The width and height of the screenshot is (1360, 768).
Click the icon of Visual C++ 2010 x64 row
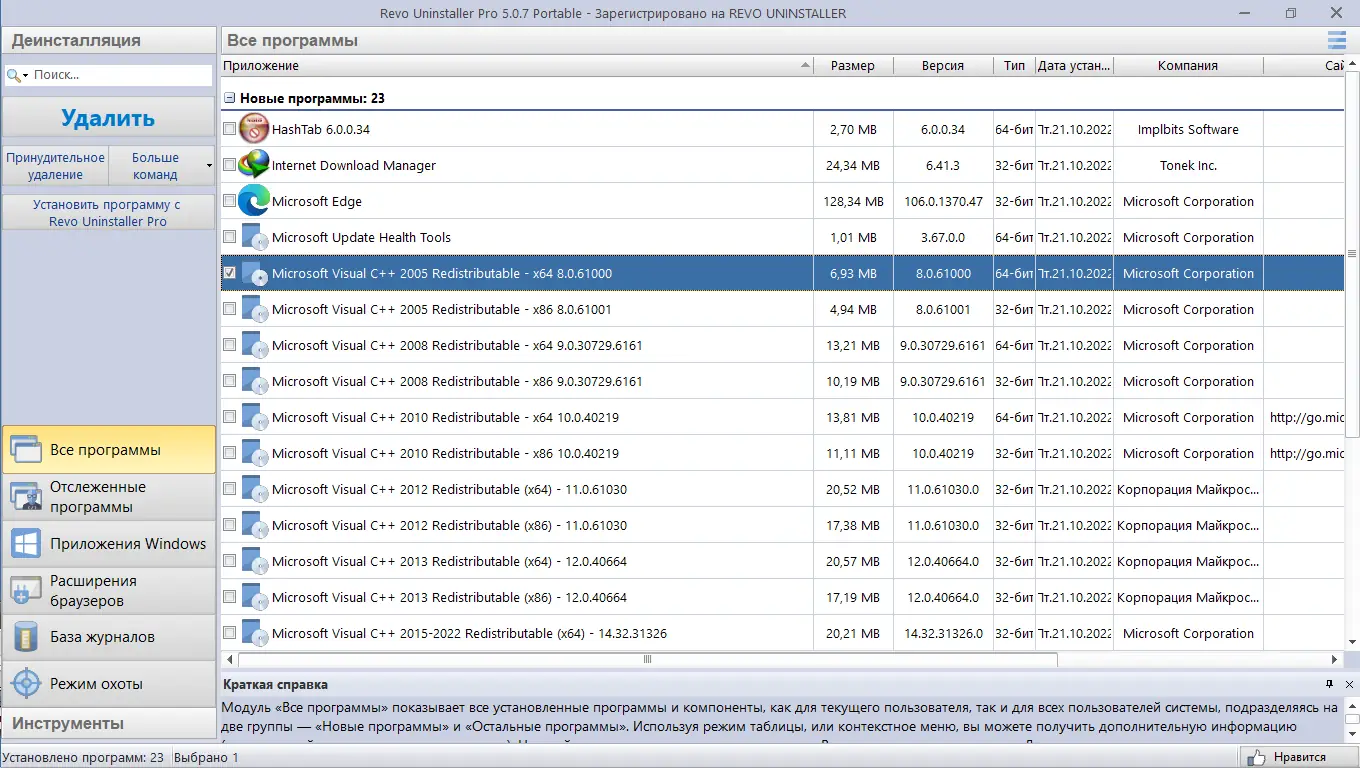click(255, 417)
